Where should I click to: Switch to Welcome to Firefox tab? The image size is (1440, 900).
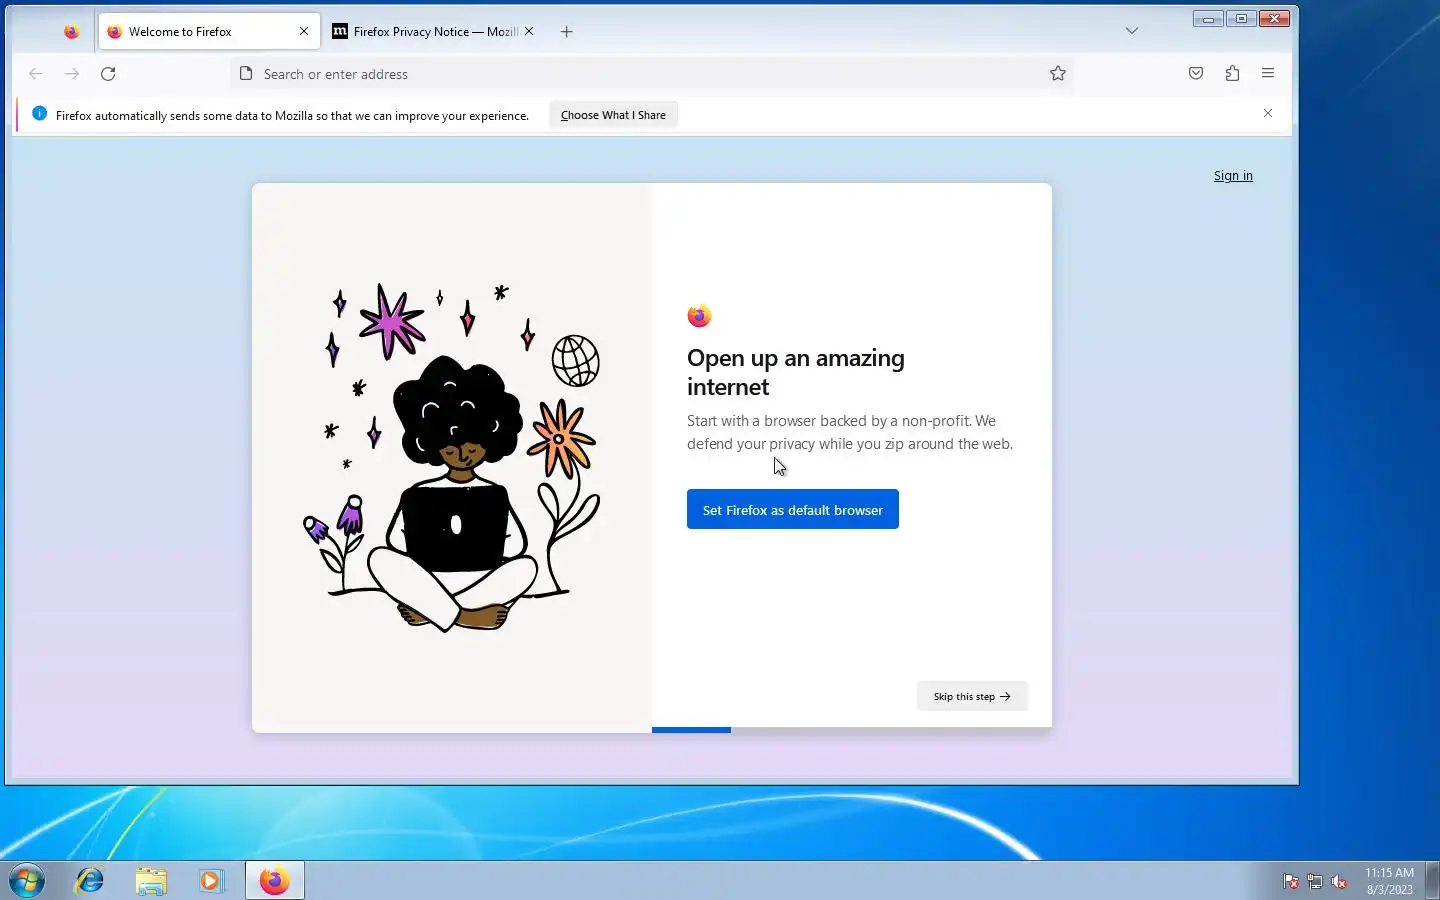click(209, 31)
